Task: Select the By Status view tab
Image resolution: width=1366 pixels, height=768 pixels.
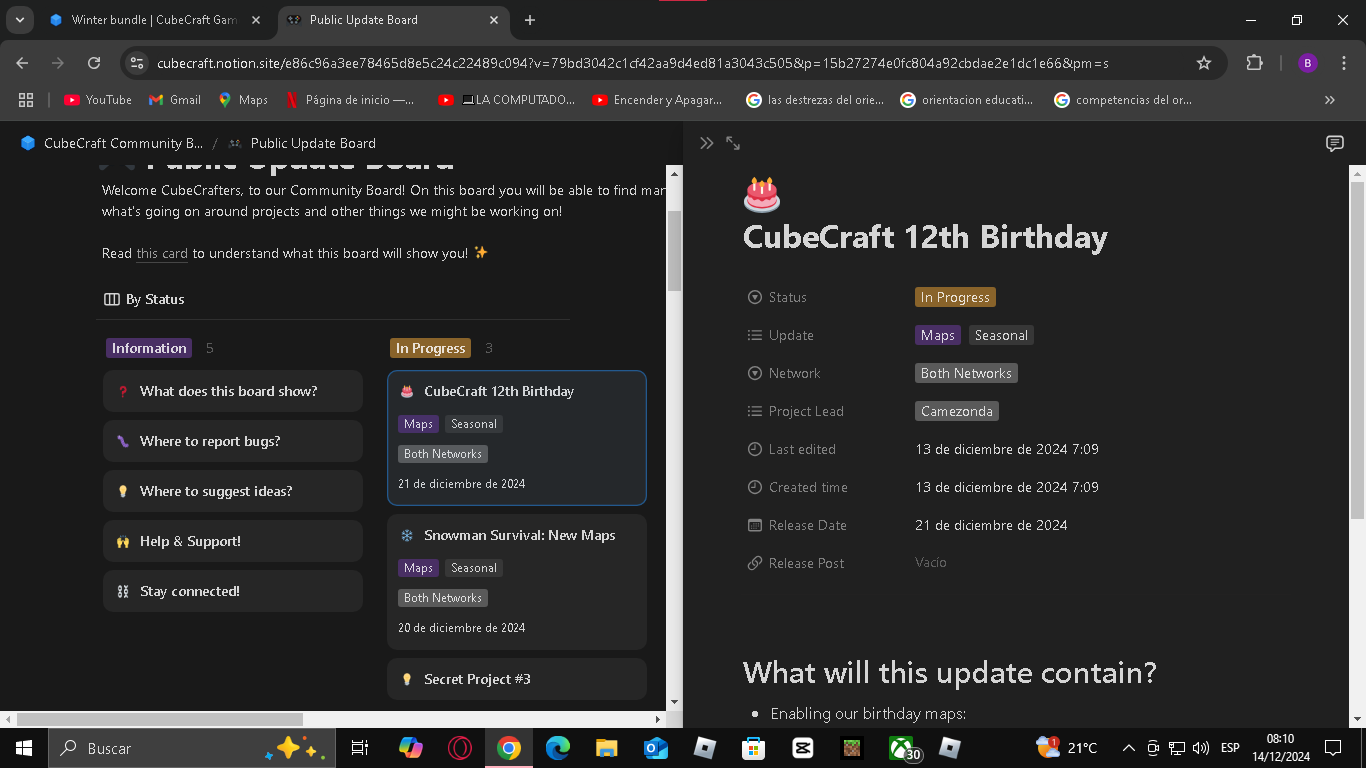Action: tap(144, 299)
